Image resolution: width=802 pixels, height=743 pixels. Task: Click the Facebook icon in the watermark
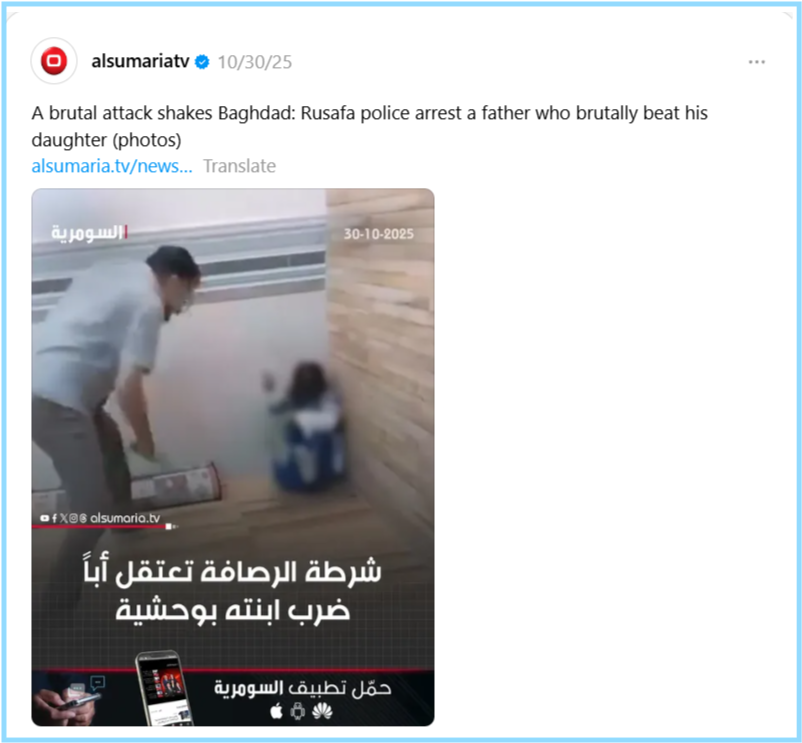(54, 518)
